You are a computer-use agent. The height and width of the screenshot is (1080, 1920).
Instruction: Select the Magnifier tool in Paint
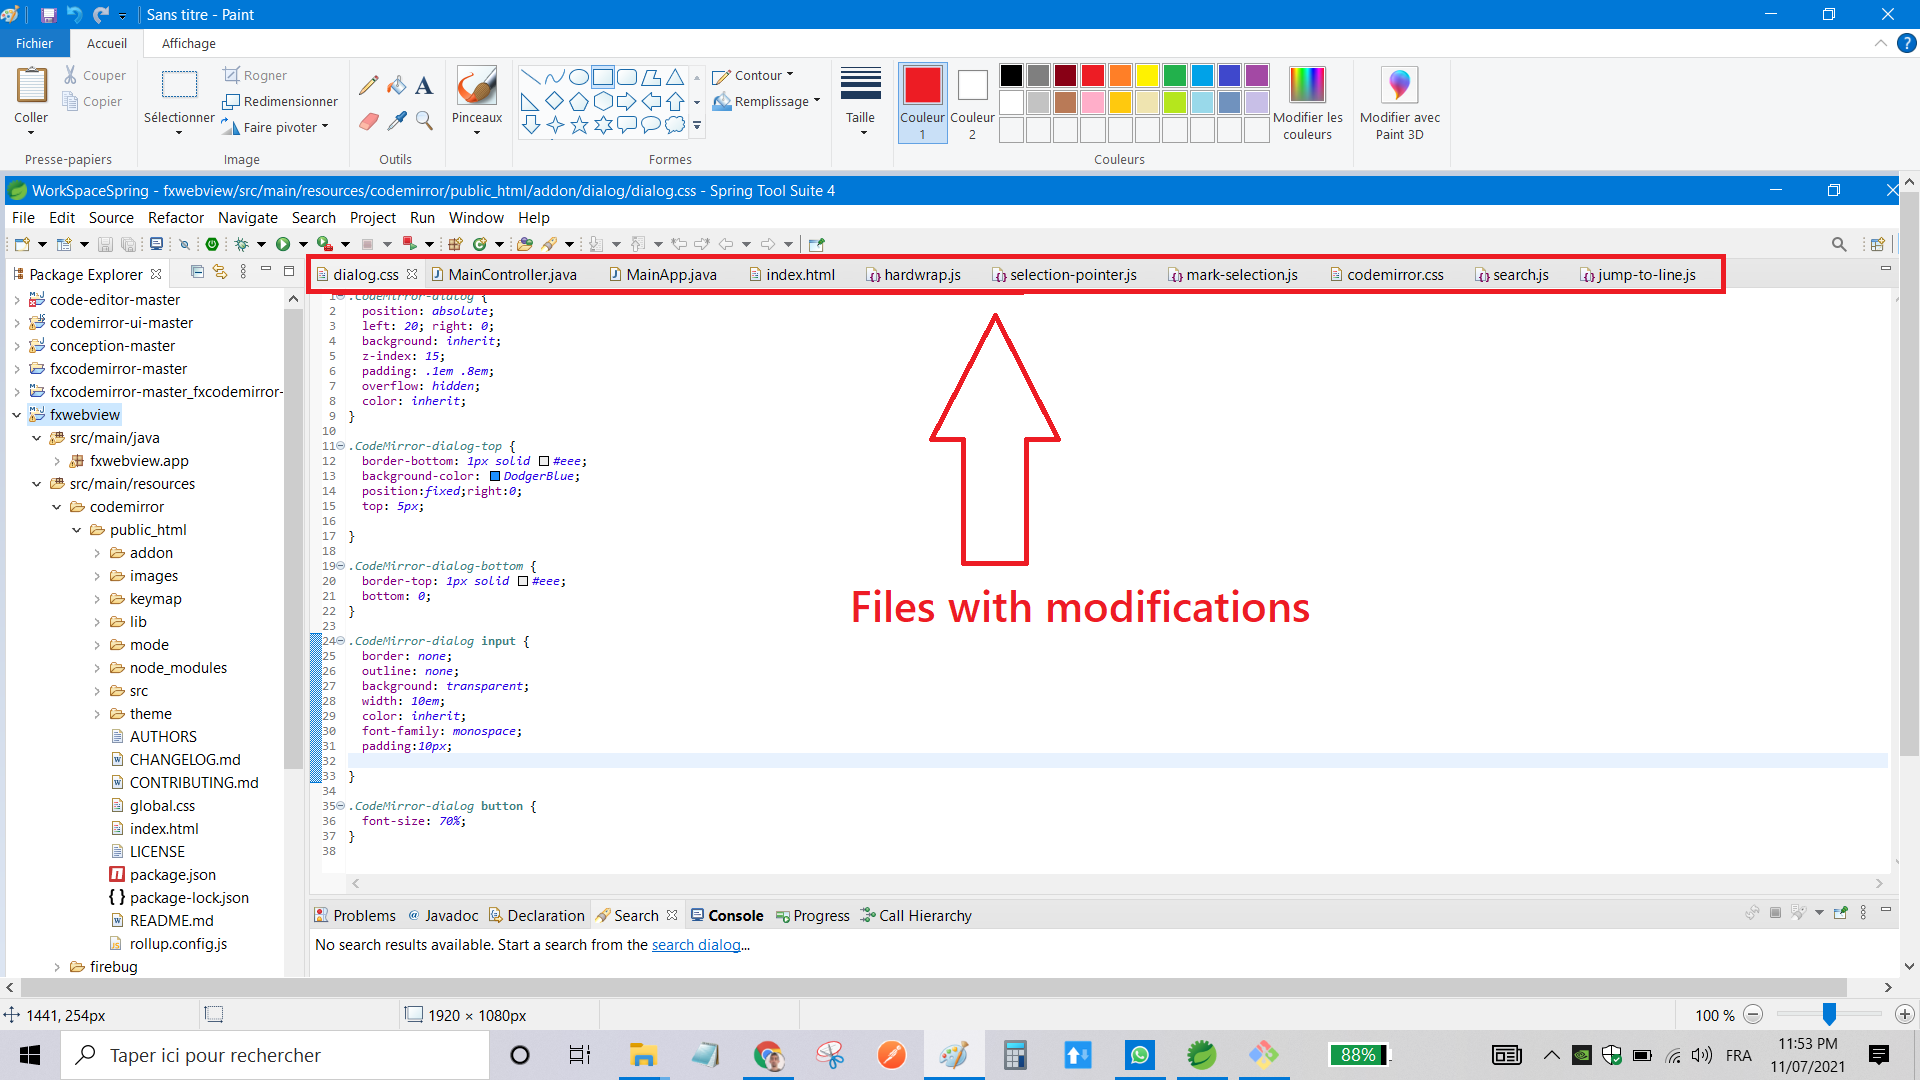424,121
